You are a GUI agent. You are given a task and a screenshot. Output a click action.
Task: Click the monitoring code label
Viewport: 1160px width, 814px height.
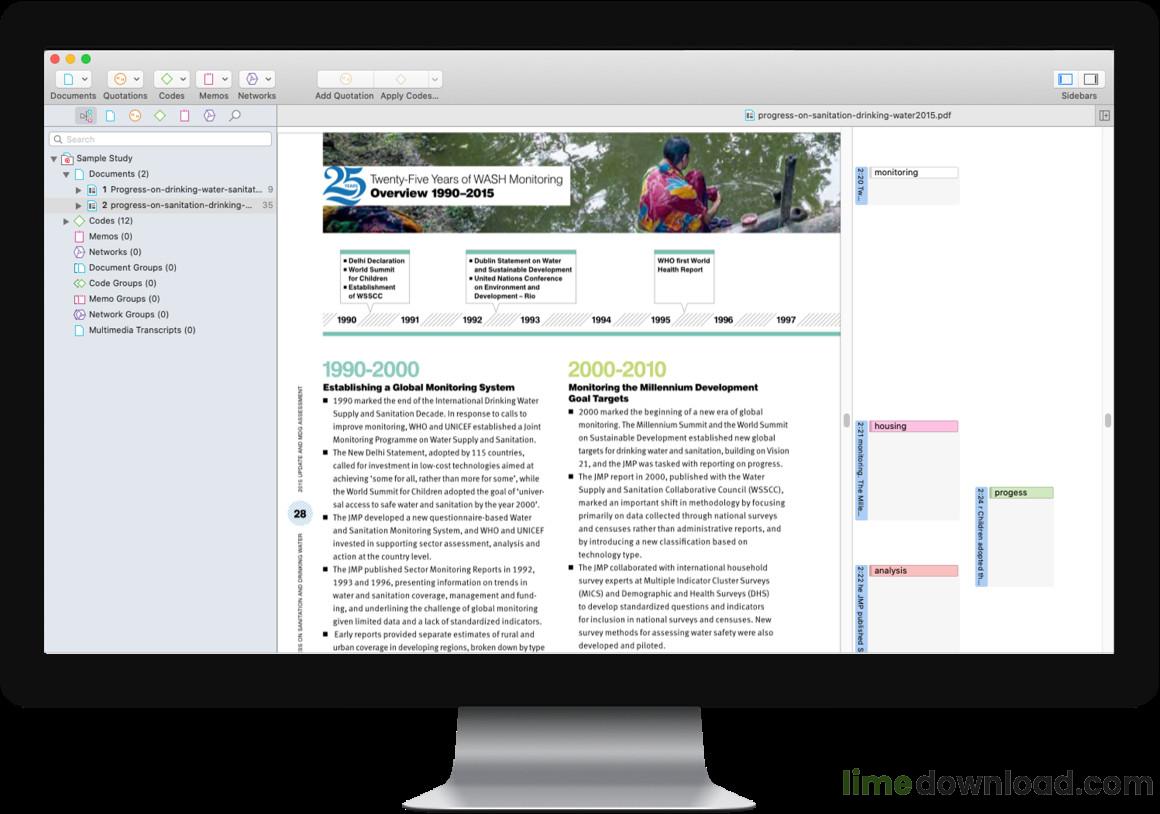coord(914,172)
